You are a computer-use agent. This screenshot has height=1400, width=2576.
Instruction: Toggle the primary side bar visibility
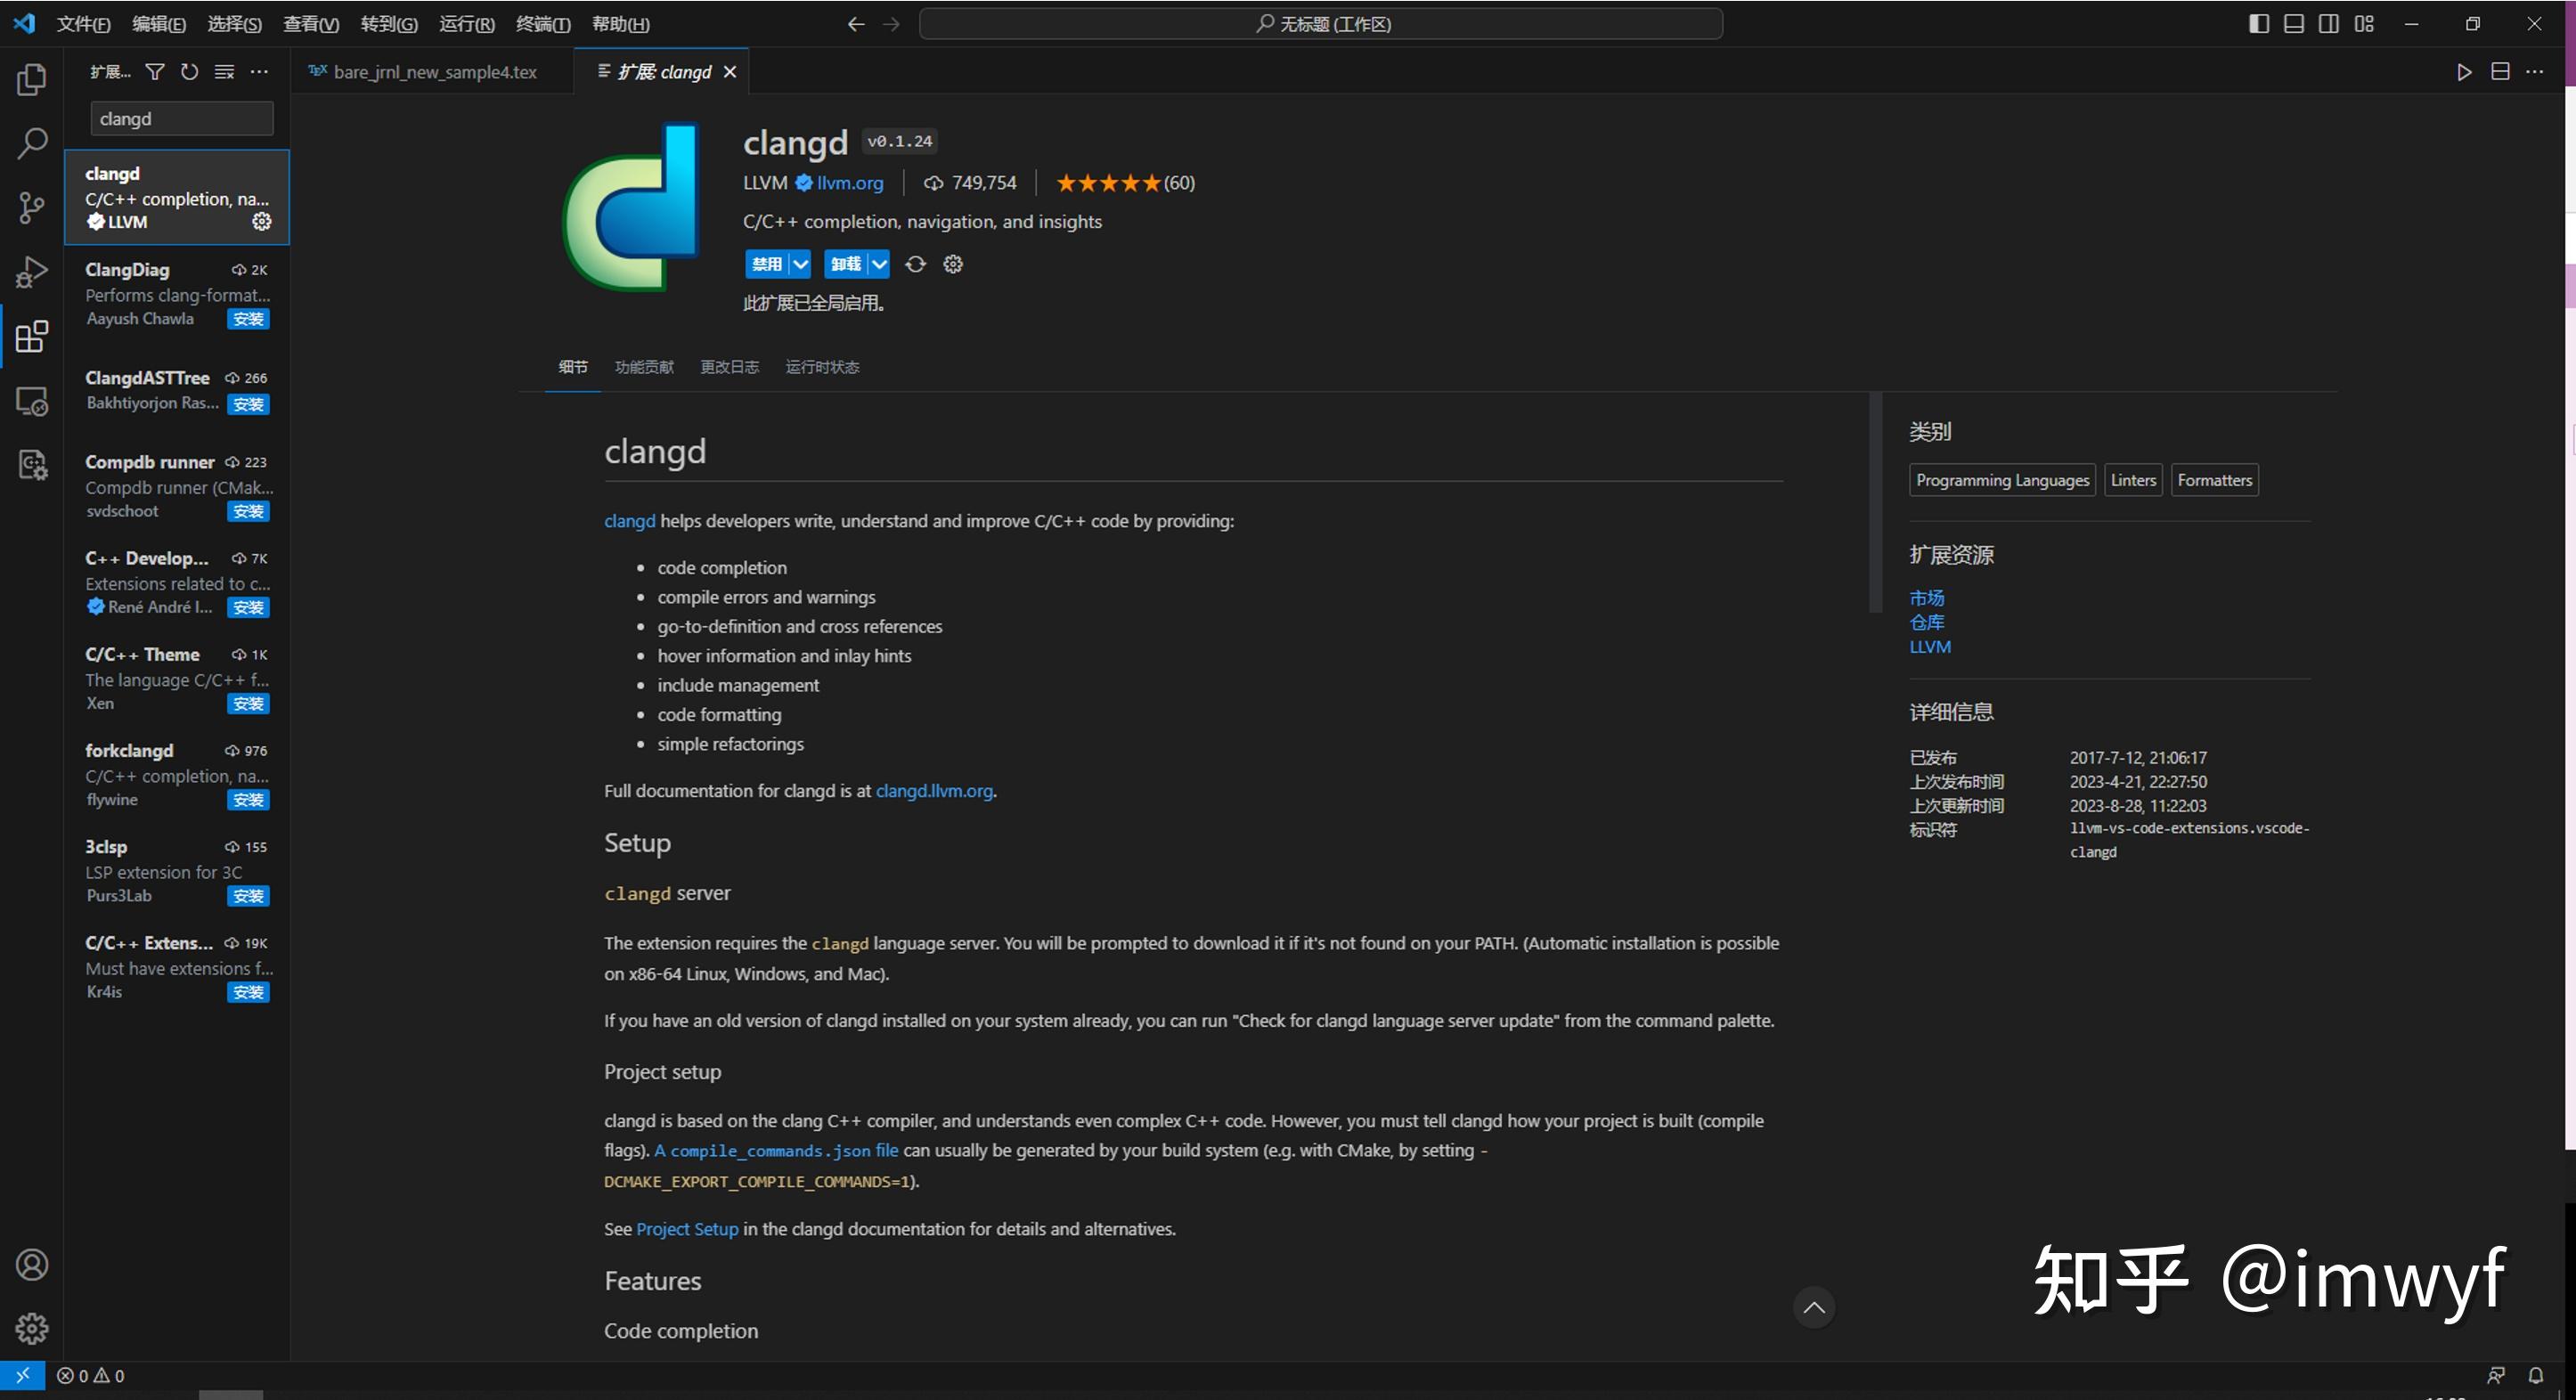click(2258, 23)
